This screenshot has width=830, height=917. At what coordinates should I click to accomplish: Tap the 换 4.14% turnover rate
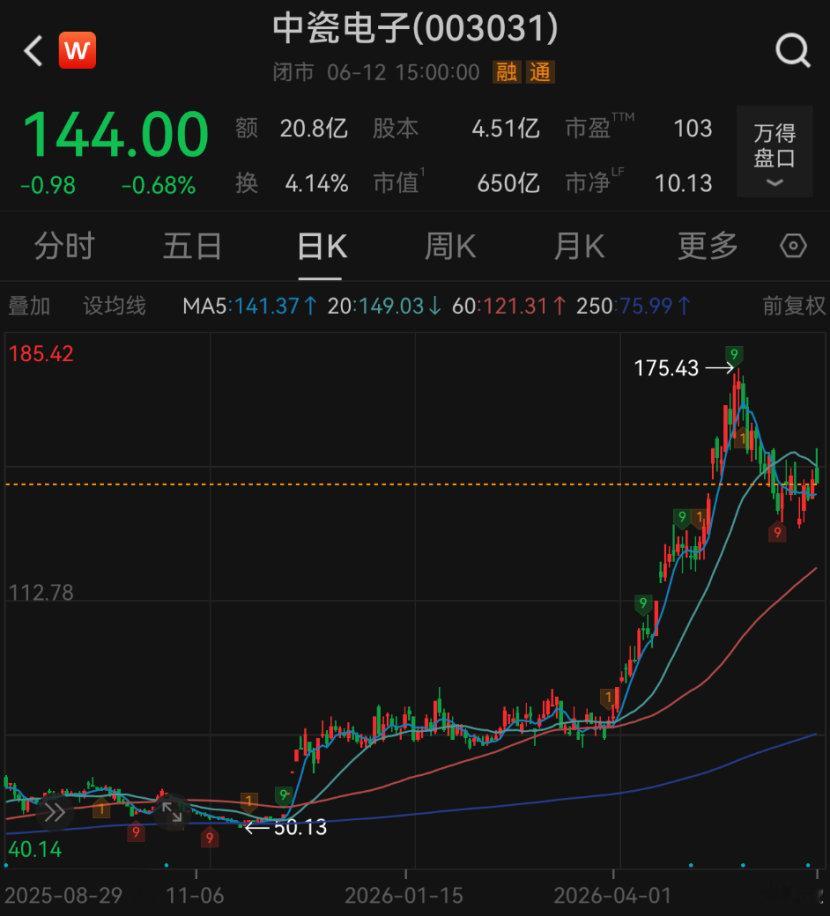click(316, 183)
